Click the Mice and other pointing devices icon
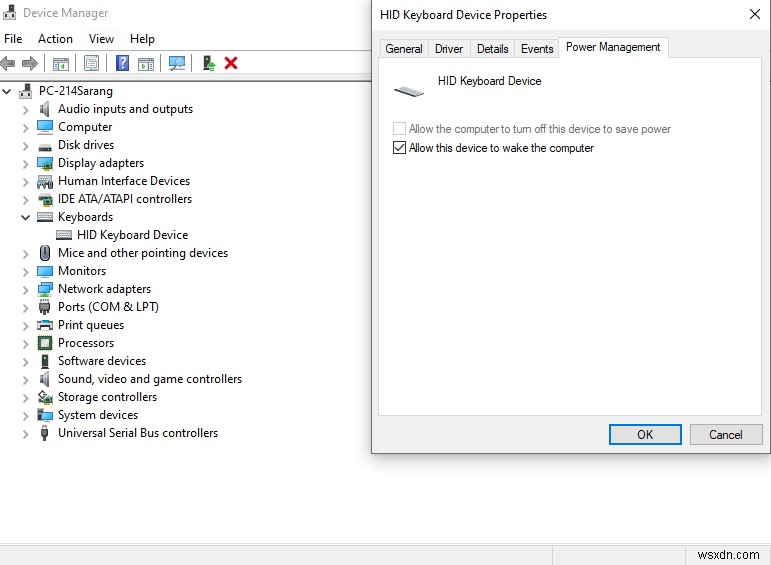 (x=45, y=253)
